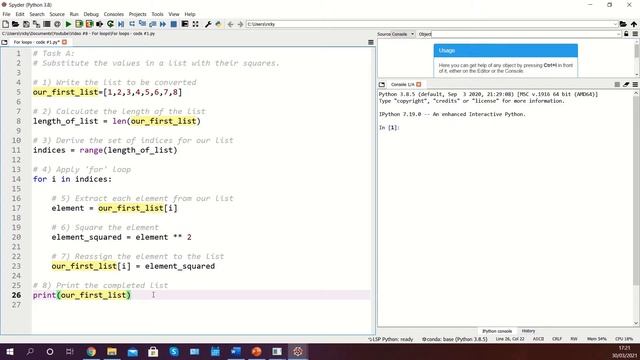Expand the Object combo box arrow

619,34
